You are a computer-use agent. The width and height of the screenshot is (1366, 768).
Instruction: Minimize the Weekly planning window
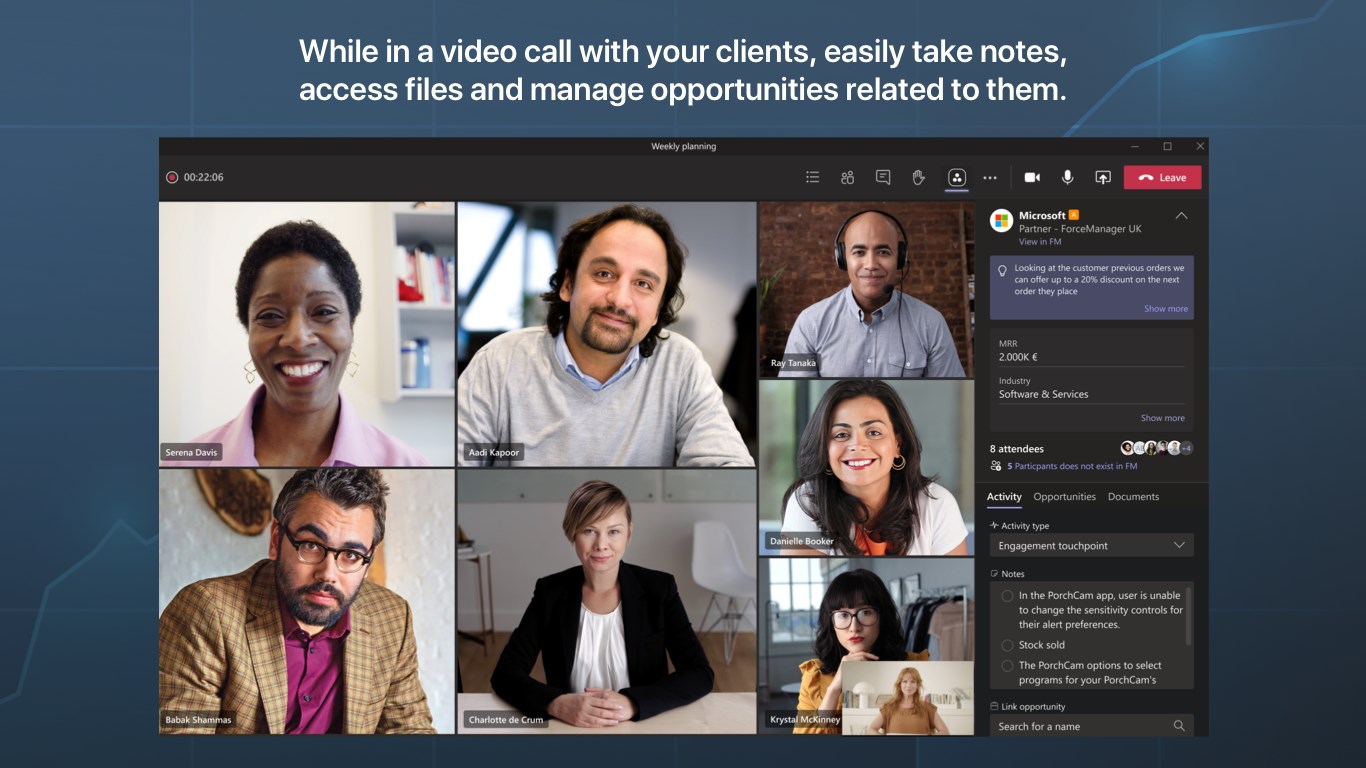[1133, 146]
